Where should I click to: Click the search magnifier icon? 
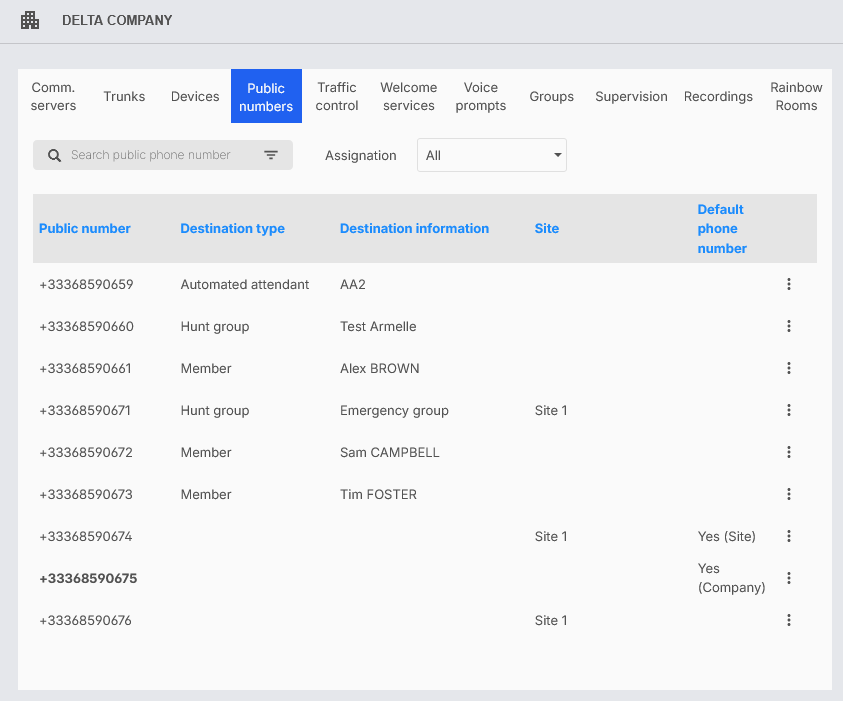coord(55,155)
